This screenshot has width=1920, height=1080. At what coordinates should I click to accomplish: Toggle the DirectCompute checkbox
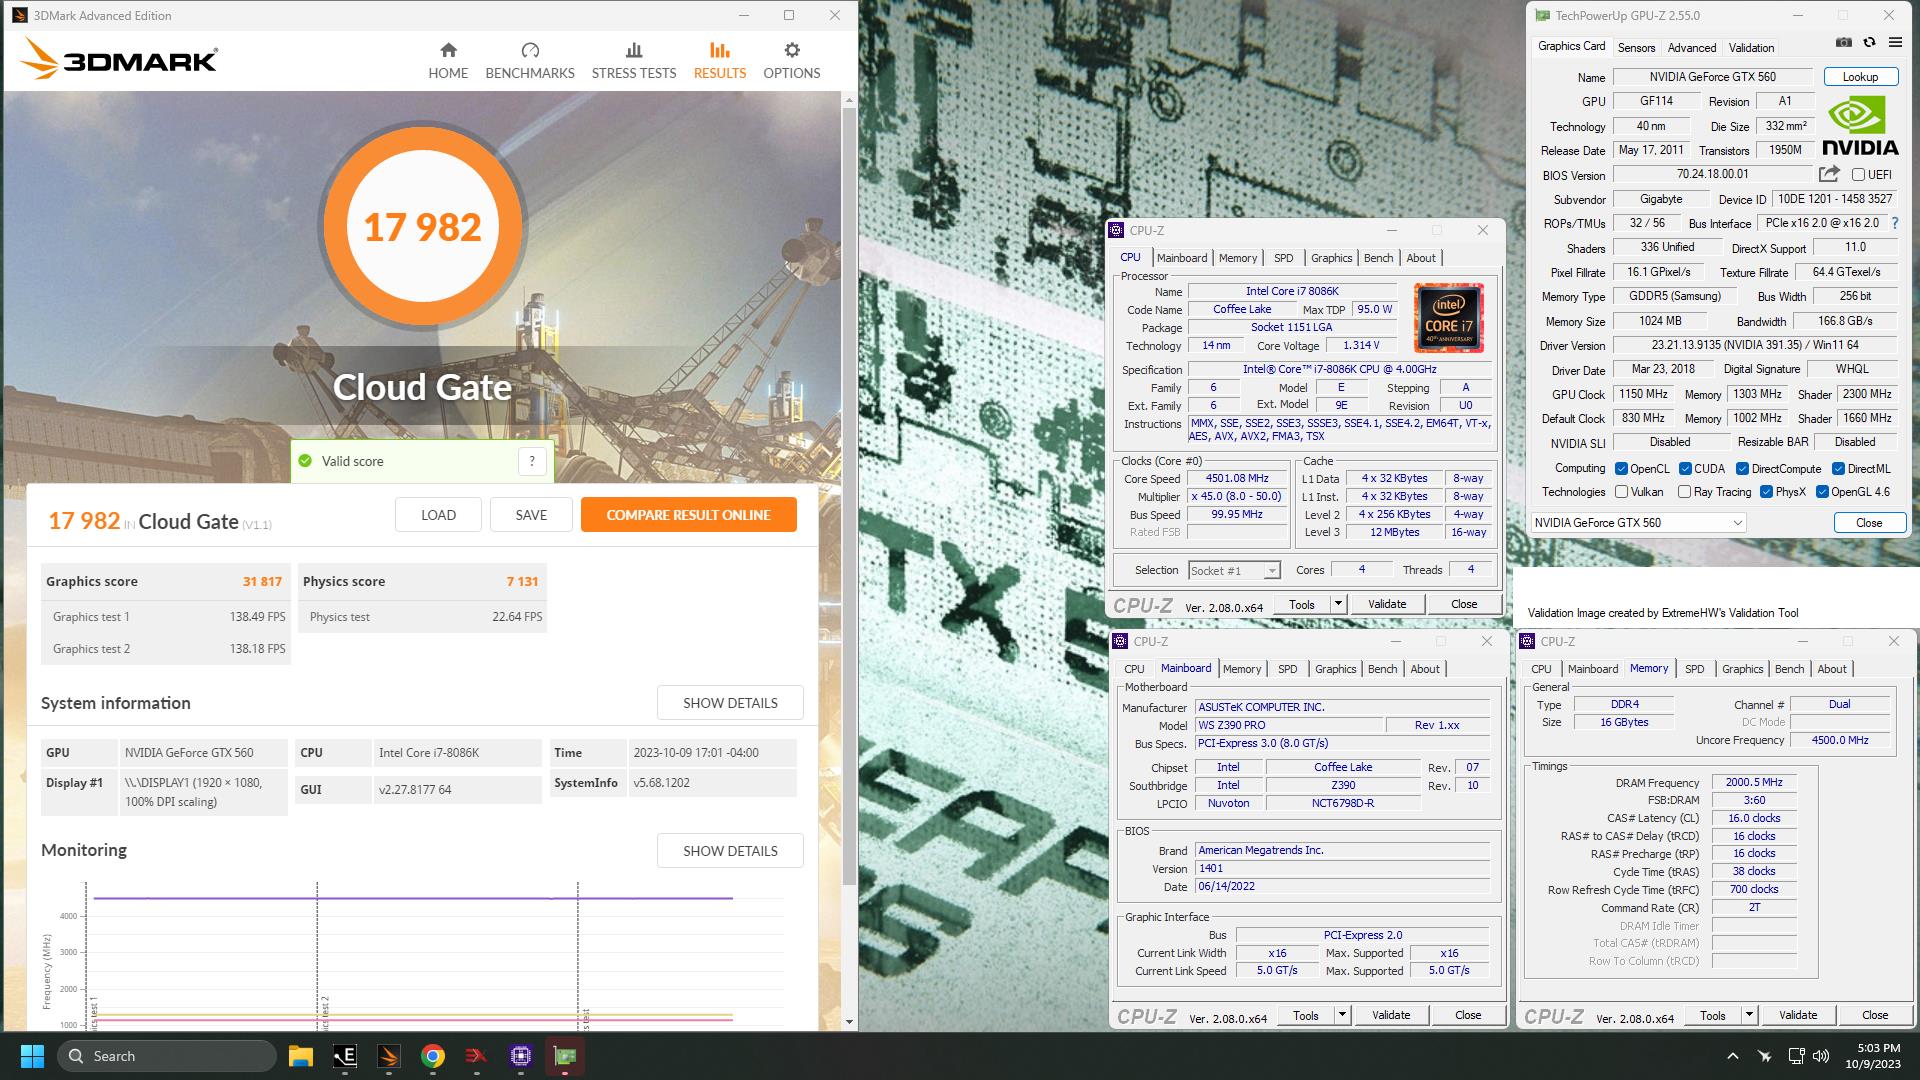click(x=1742, y=469)
